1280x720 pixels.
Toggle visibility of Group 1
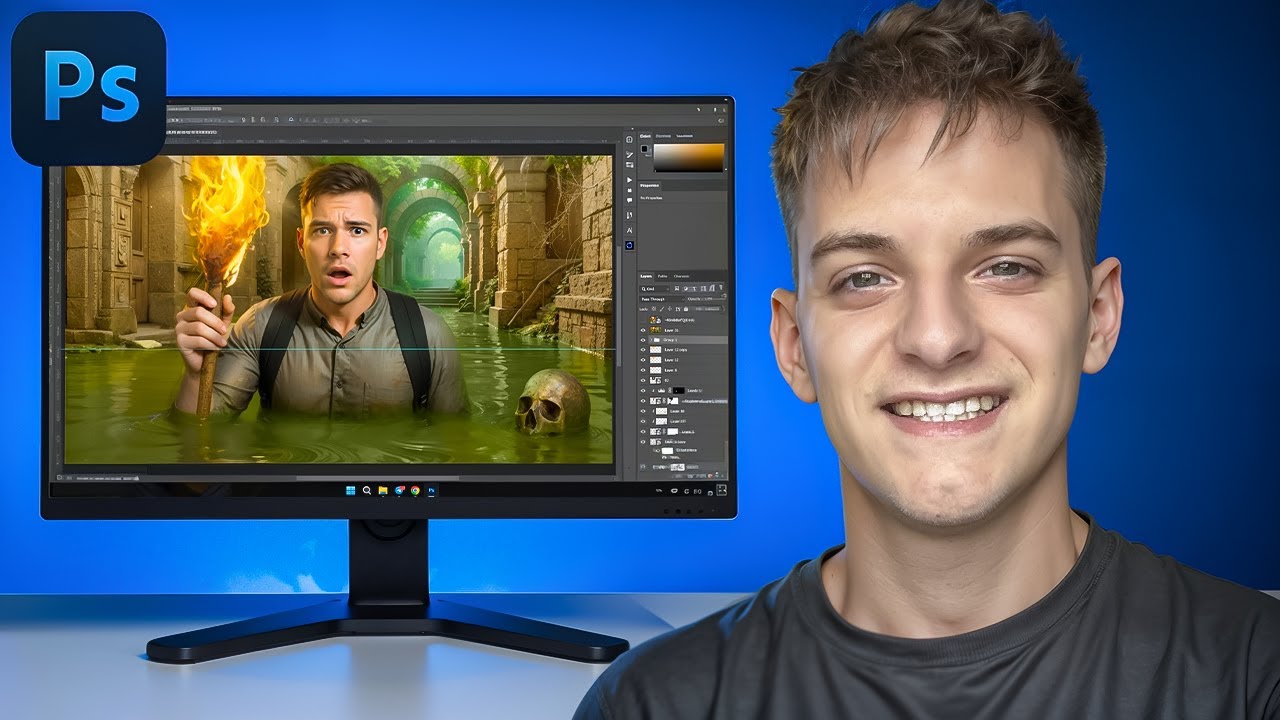coord(643,340)
